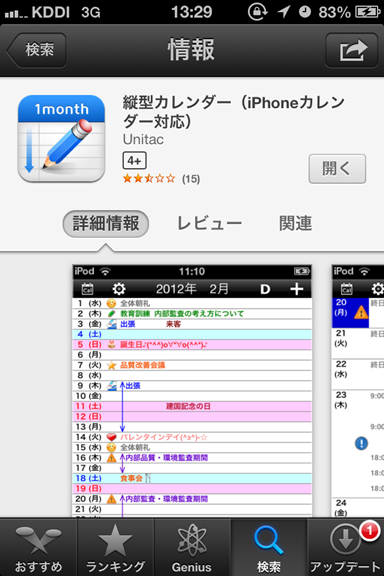Tap the 品質改善会議 row in screenshot

[x=192, y=365]
